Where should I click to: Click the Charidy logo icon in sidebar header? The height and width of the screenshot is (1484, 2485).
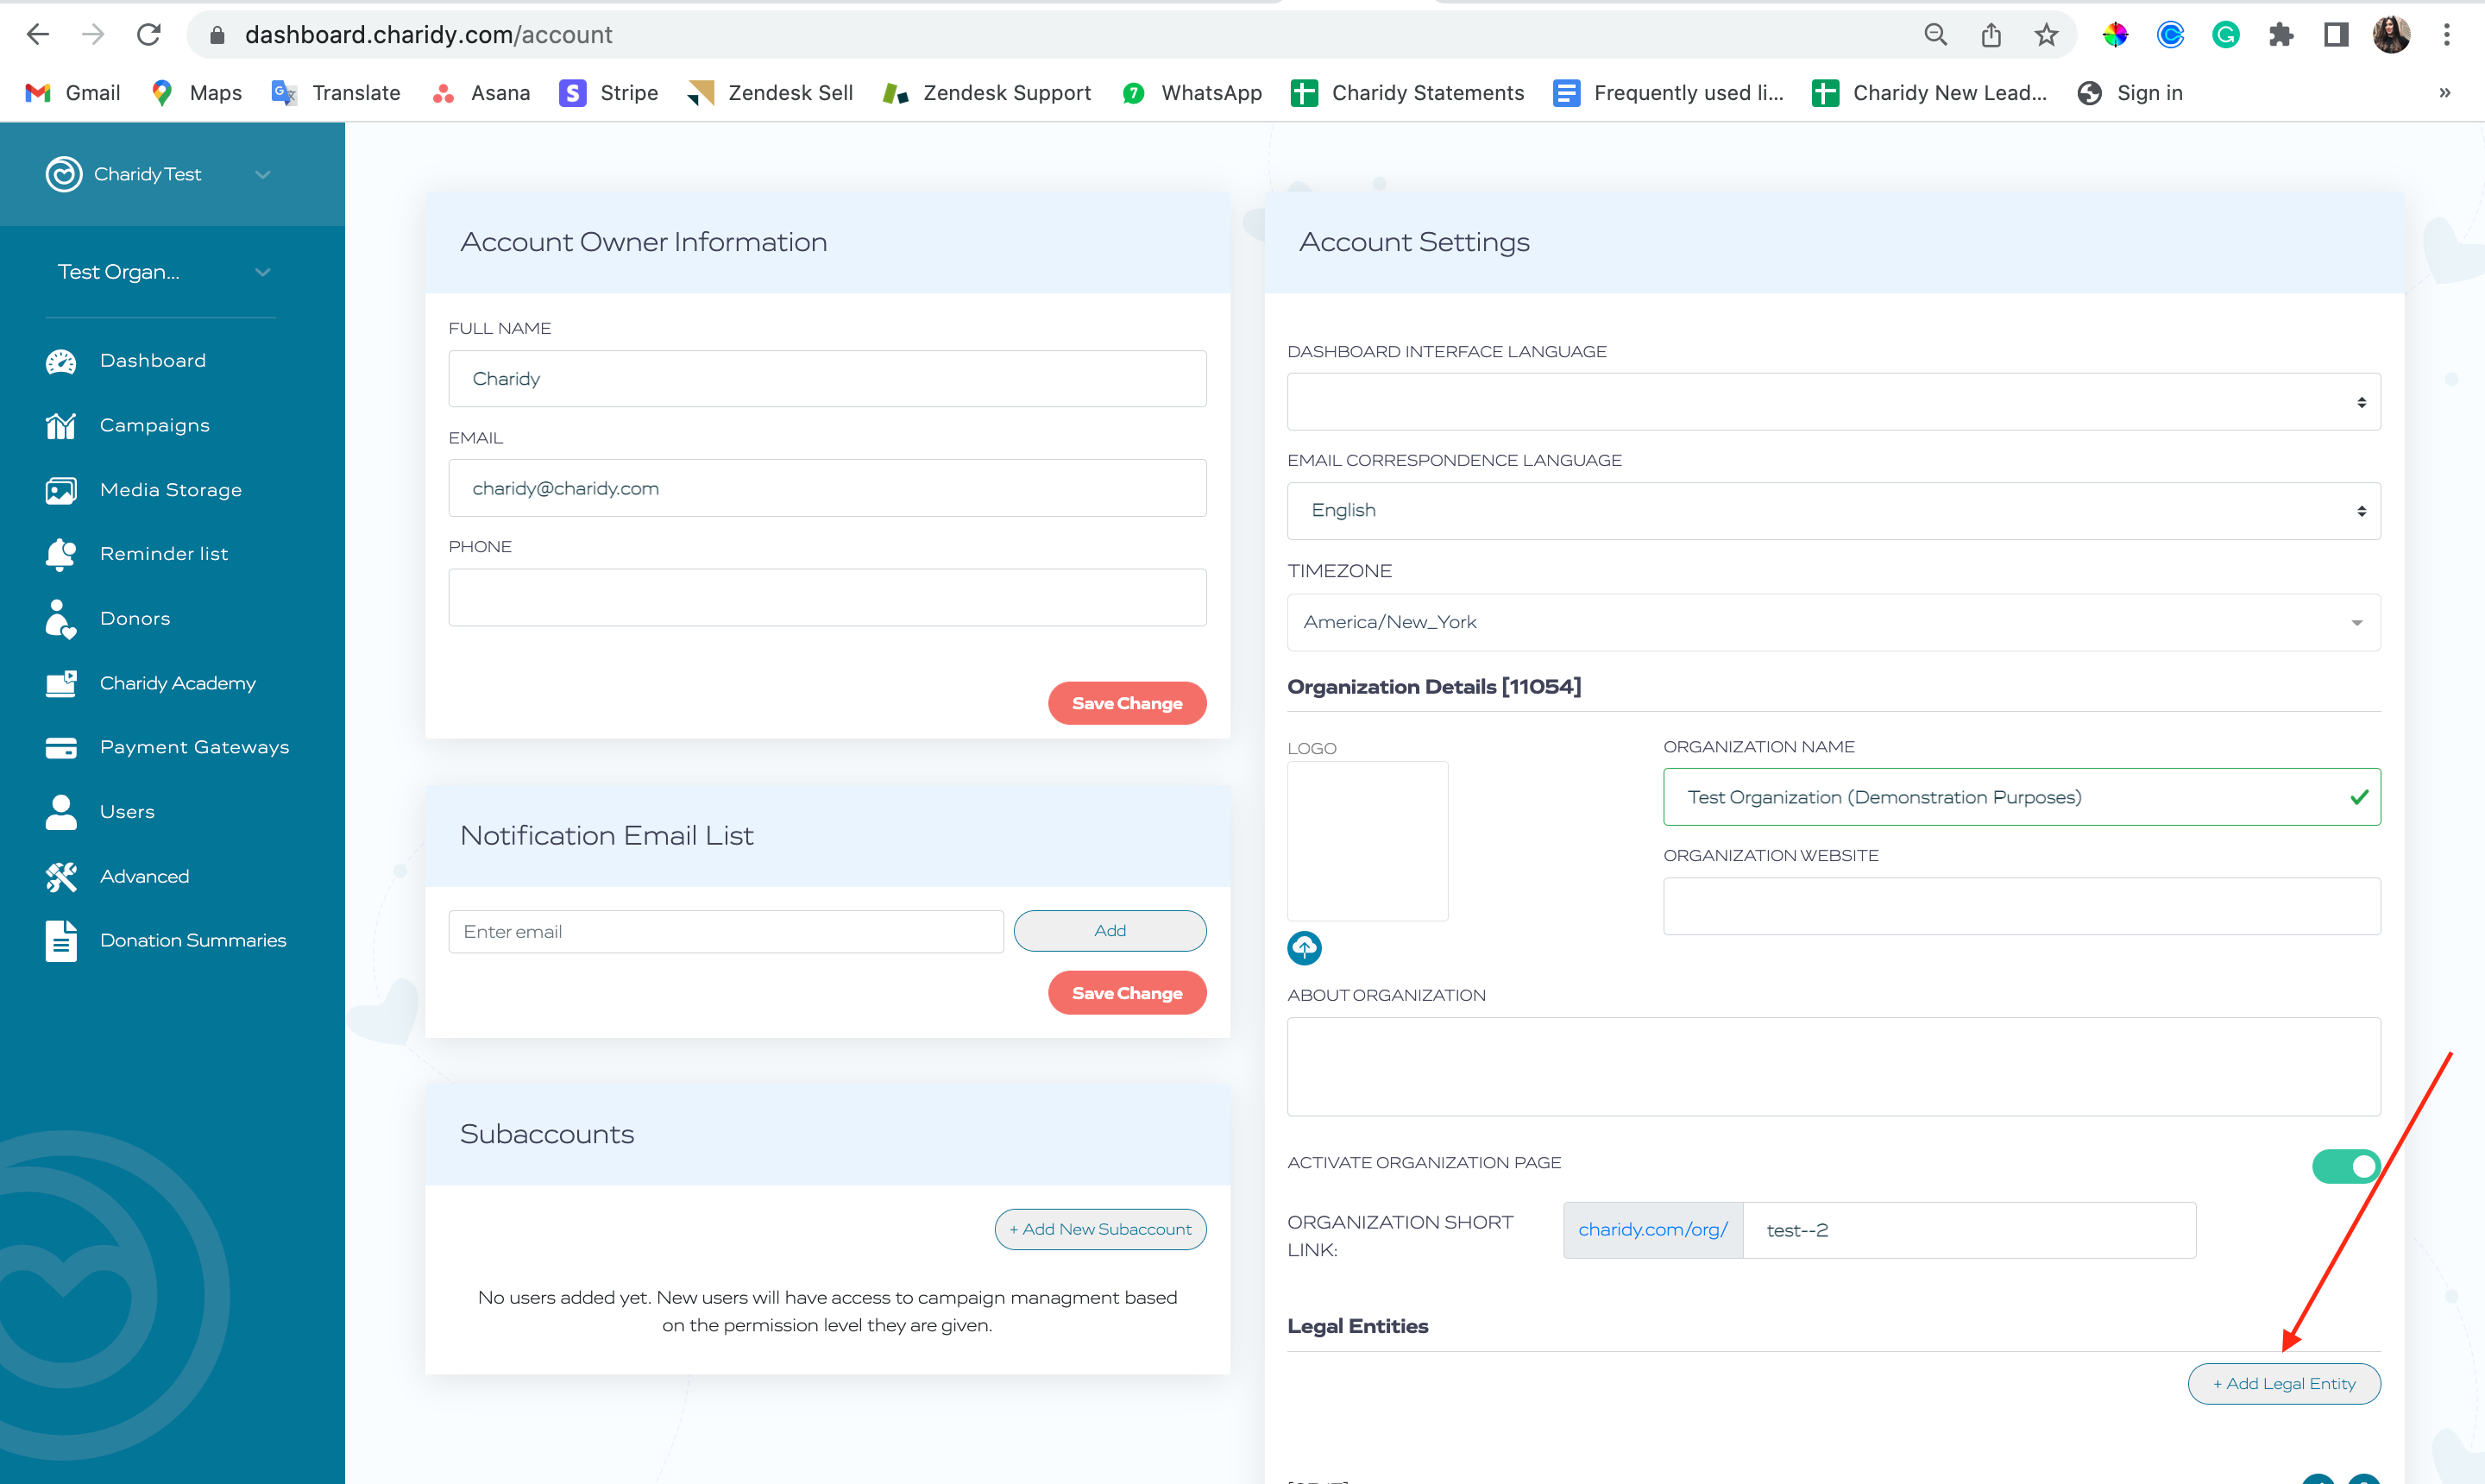[x=64, y=174]
